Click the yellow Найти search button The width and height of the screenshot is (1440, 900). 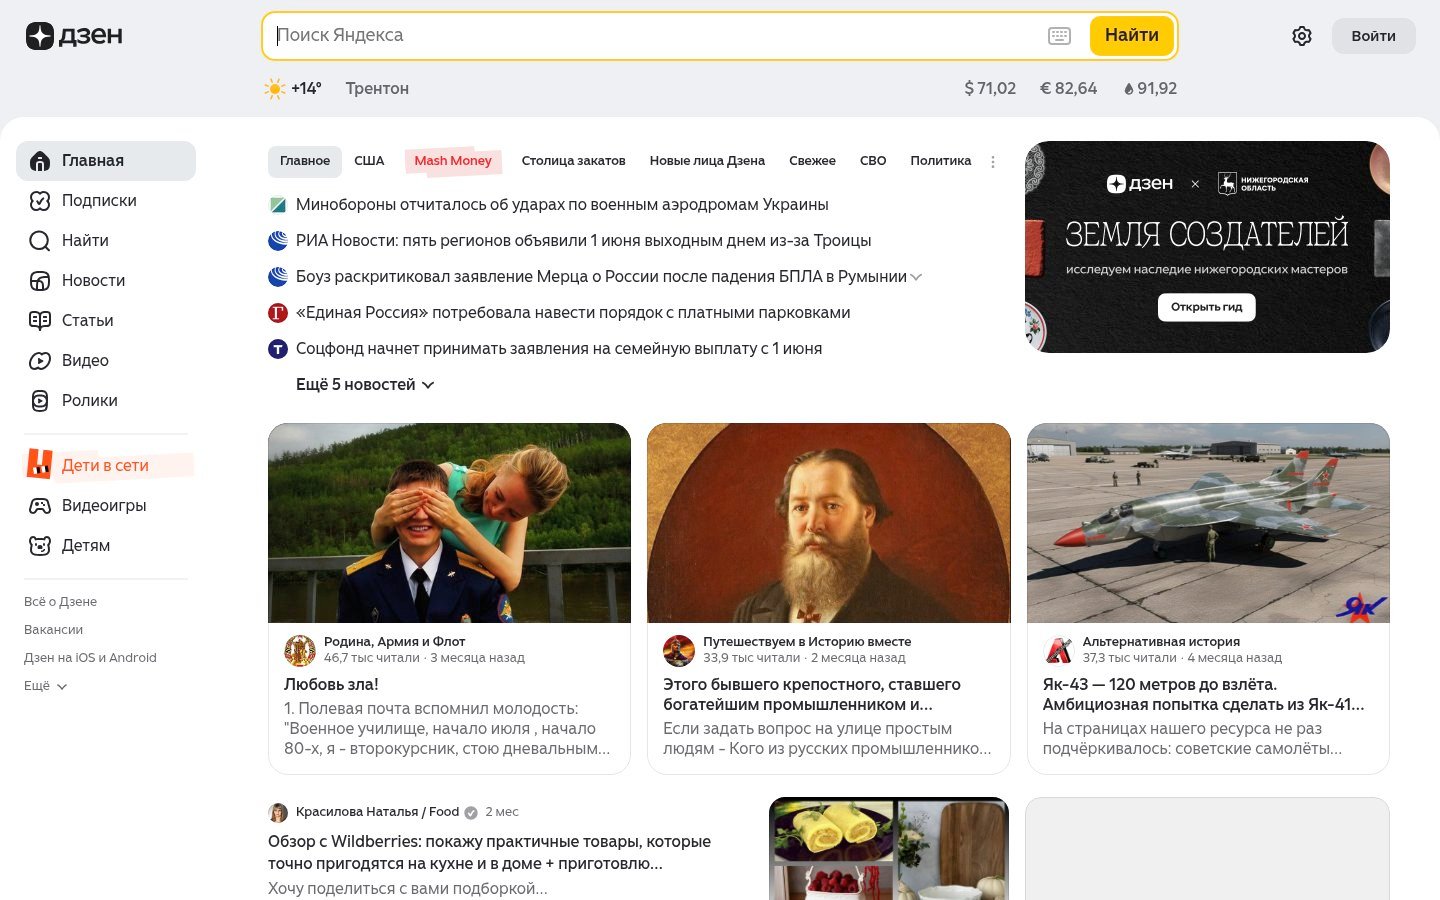tap(1131, 36)
